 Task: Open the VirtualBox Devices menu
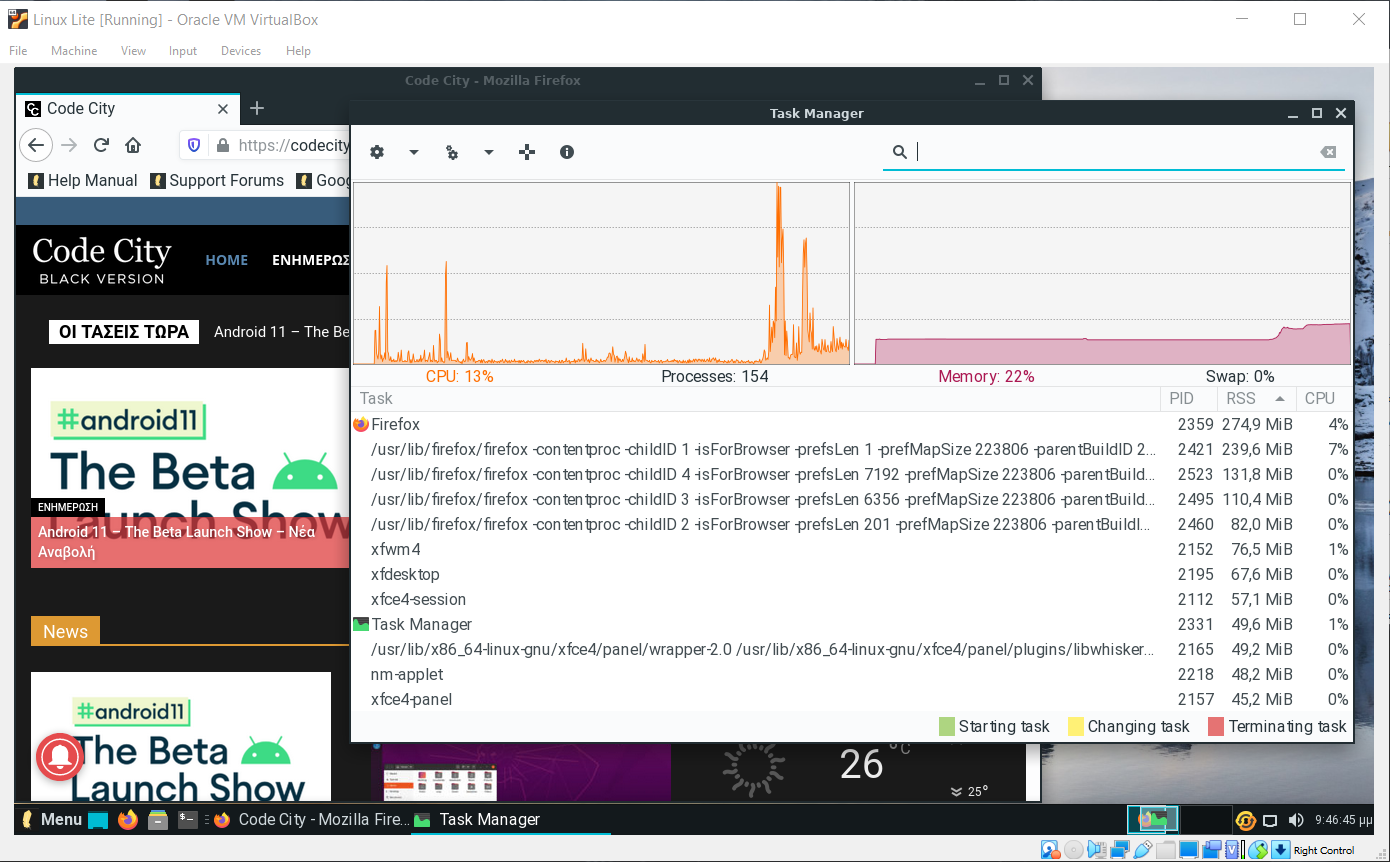241,51
